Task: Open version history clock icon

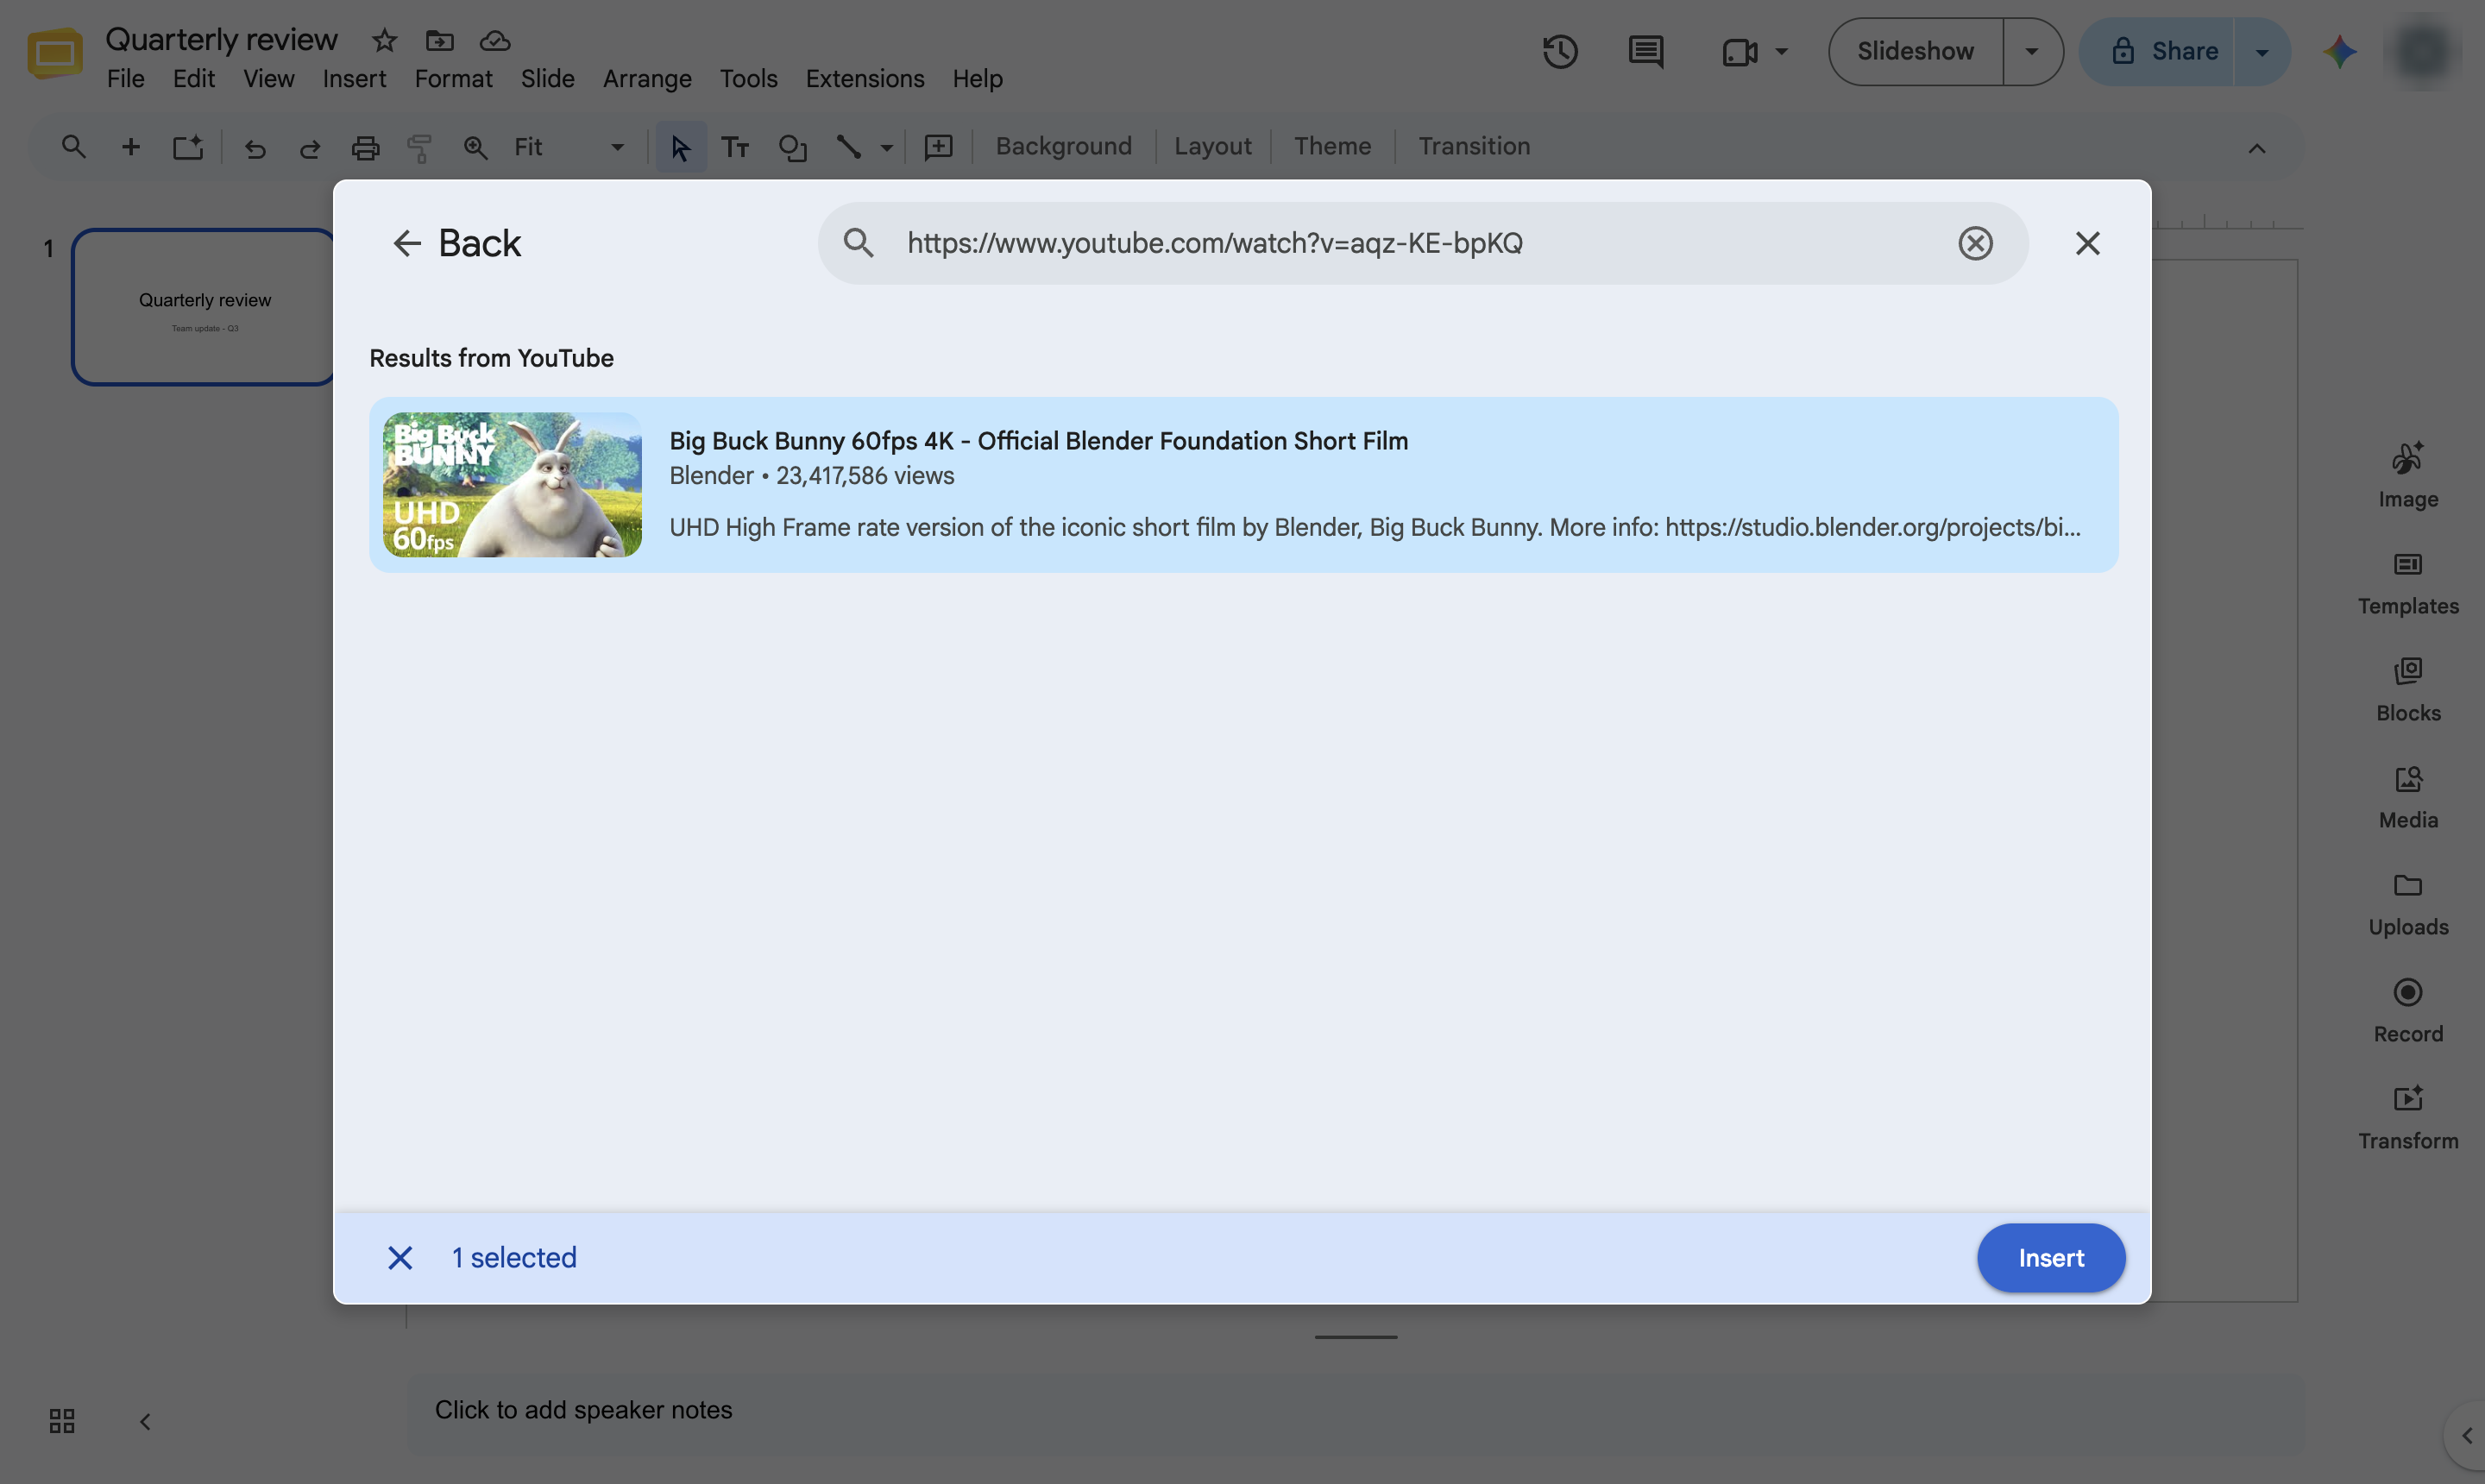Action: 1560,51
